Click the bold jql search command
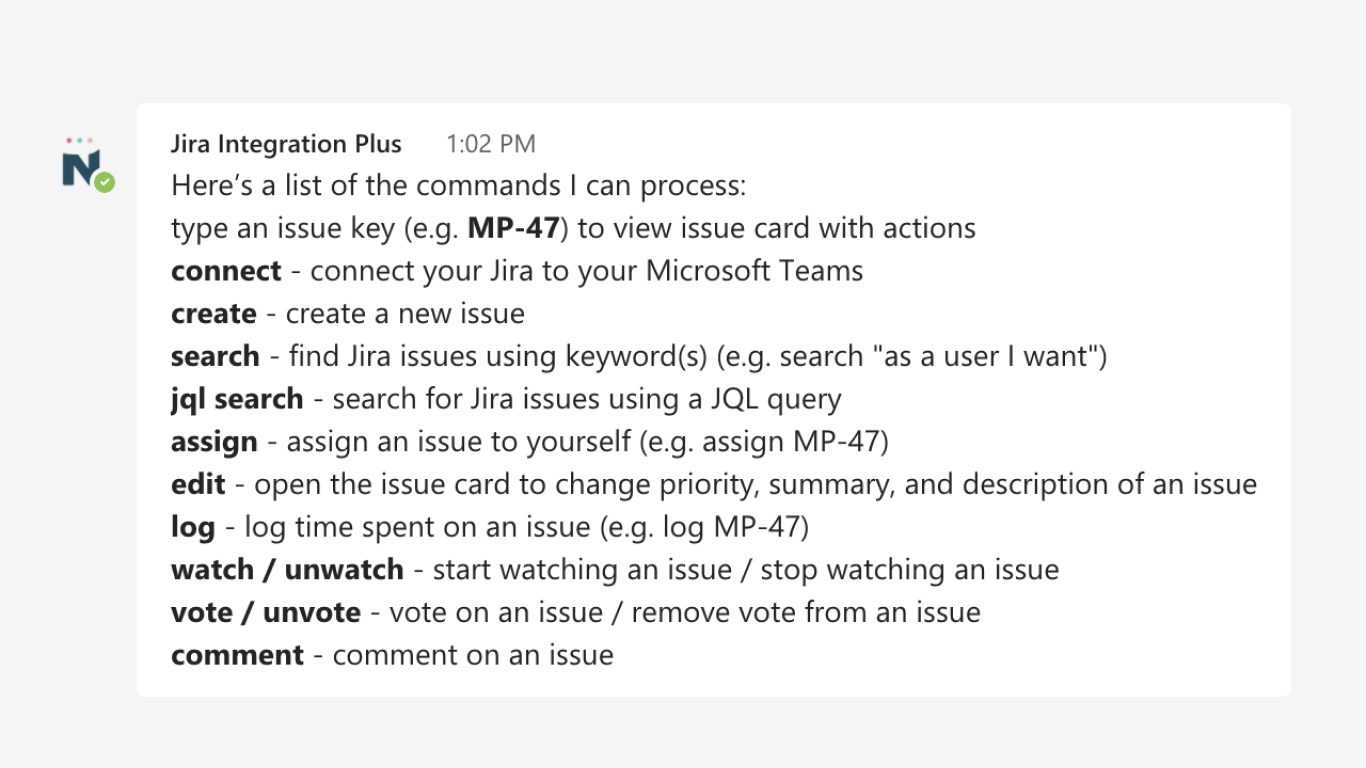 (237, 399)
